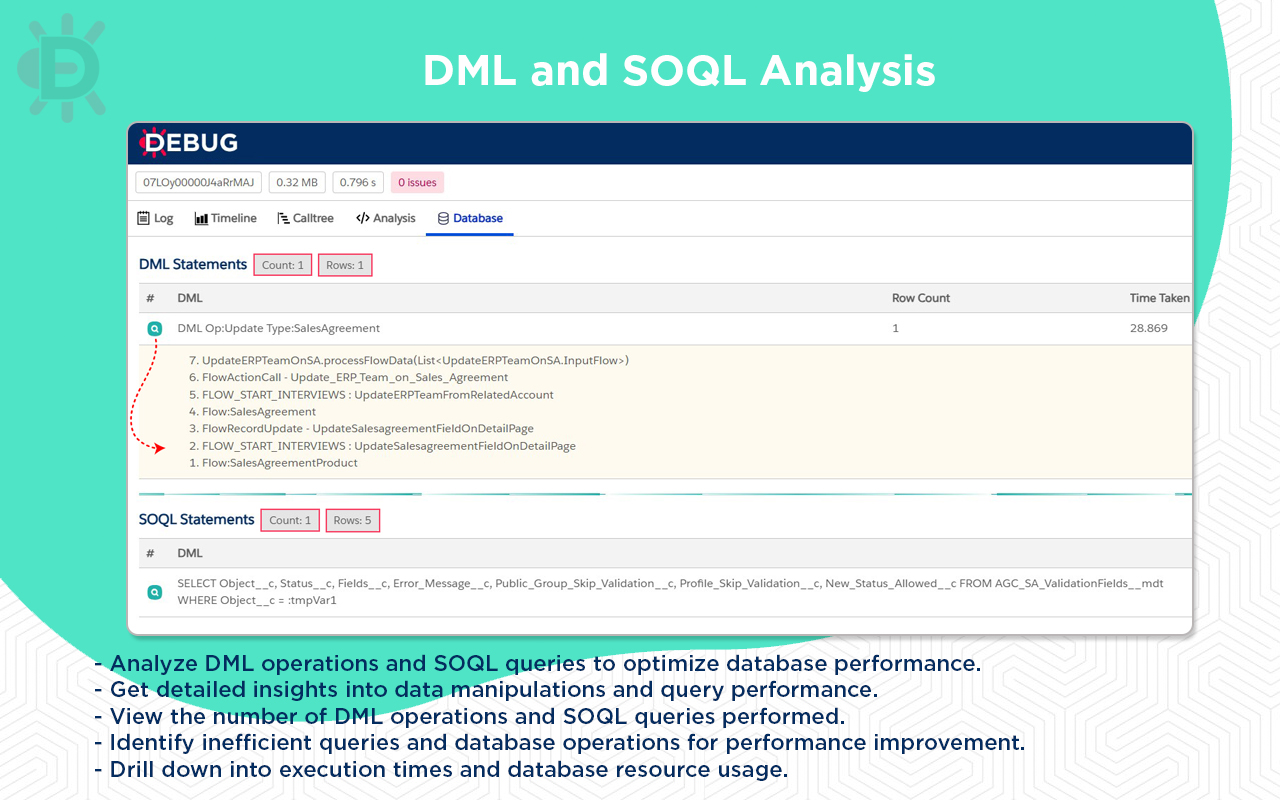The image size is (1280, 800).
Task: Click the Analysis code brackets icon
Action: pyautogui.click(x=362, y=218)
